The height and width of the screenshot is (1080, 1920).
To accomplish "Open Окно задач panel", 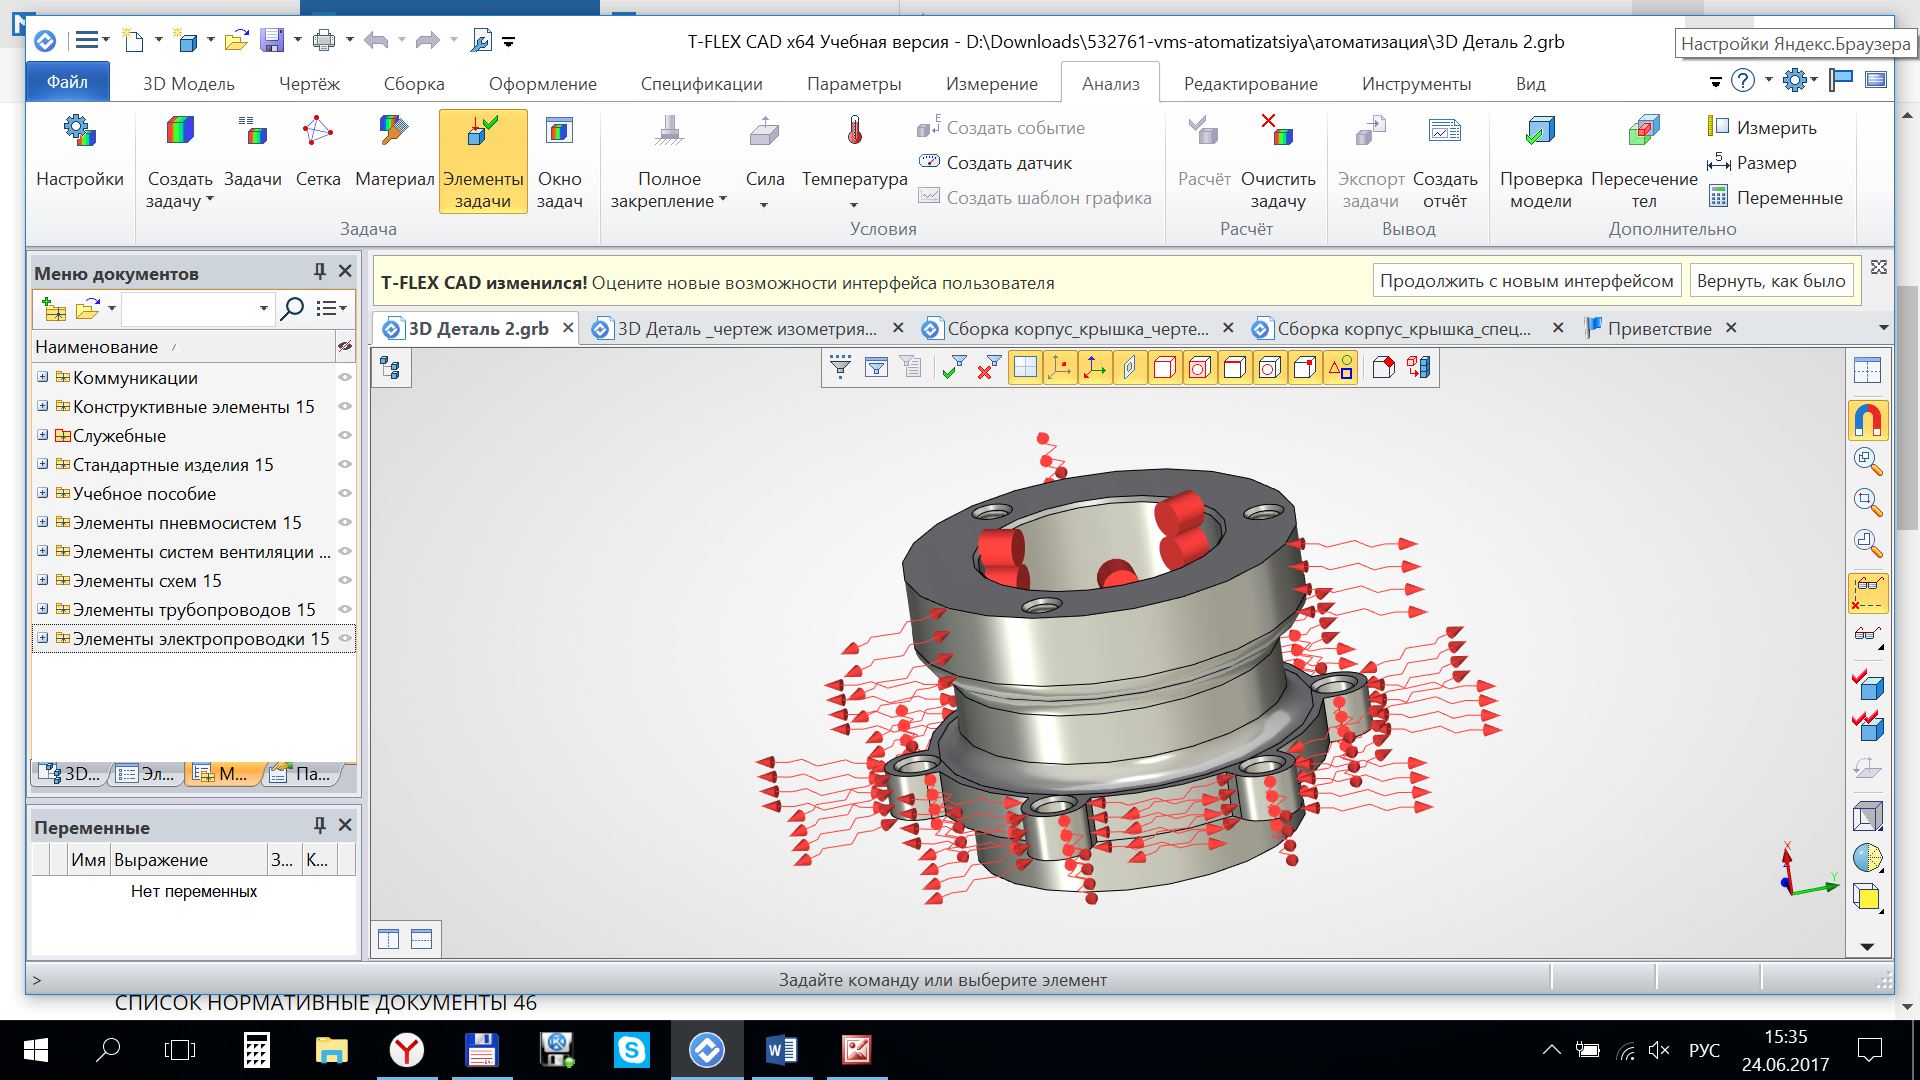I will [x=559, y=160].
